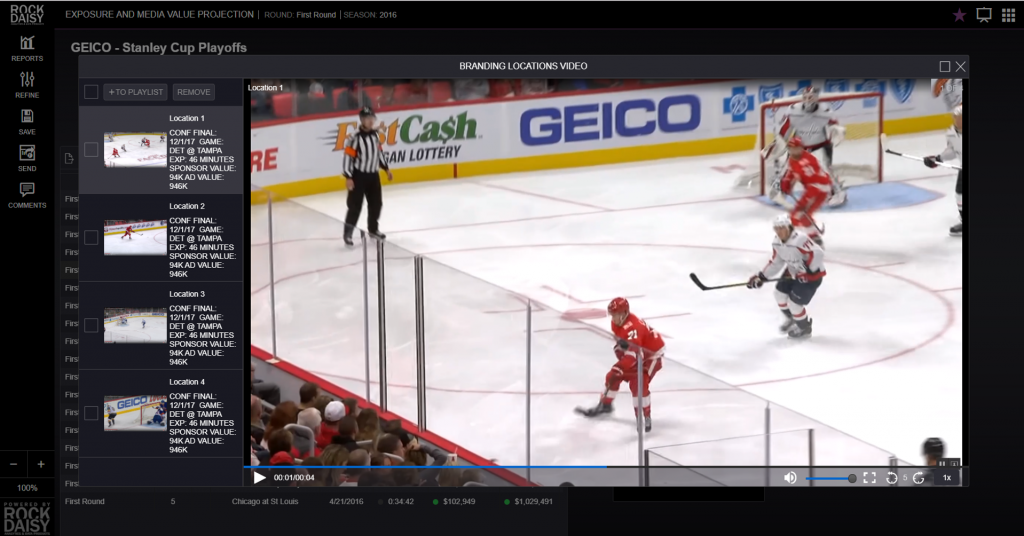Check the Location 2 checkbox
This screenshot has height=536, width=1024.
pos(91,238)
